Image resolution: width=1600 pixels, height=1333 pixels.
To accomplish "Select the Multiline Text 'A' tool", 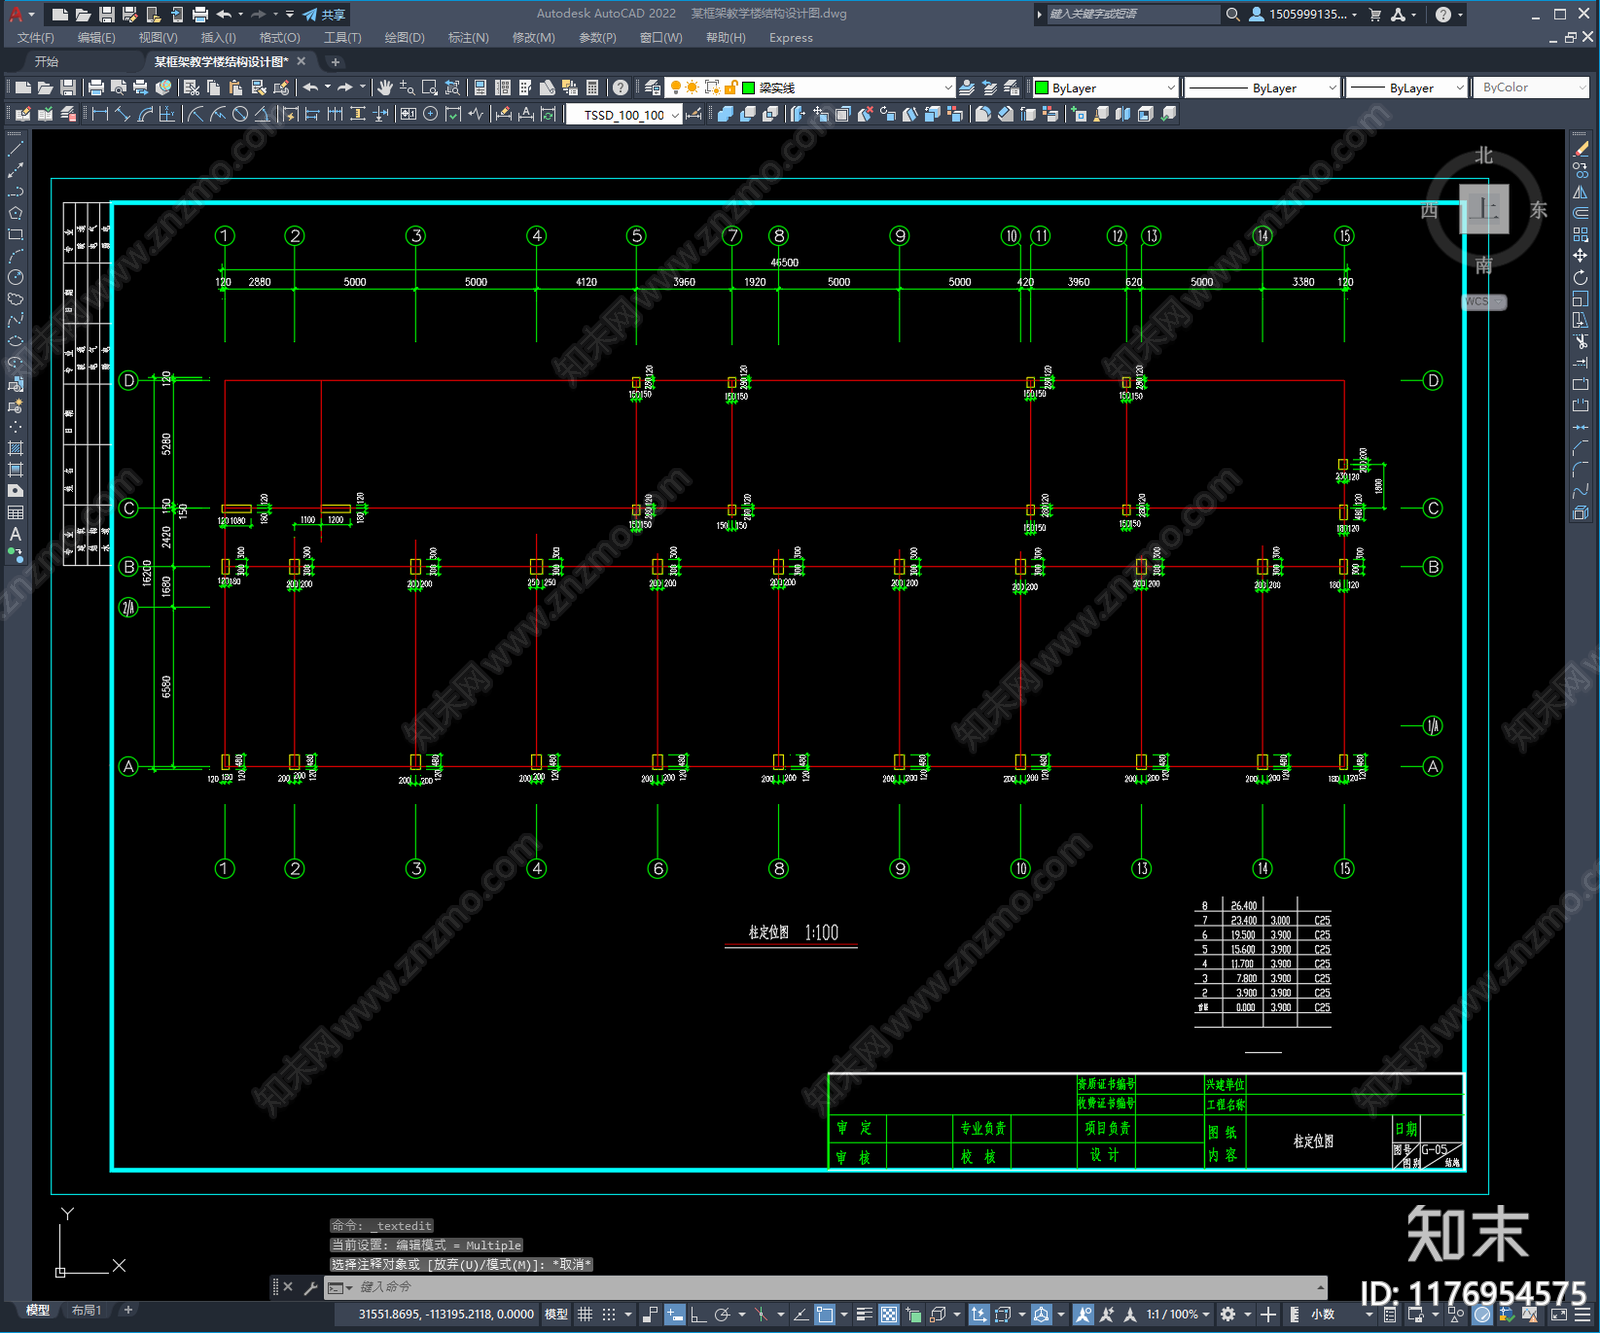I will 15,534.
